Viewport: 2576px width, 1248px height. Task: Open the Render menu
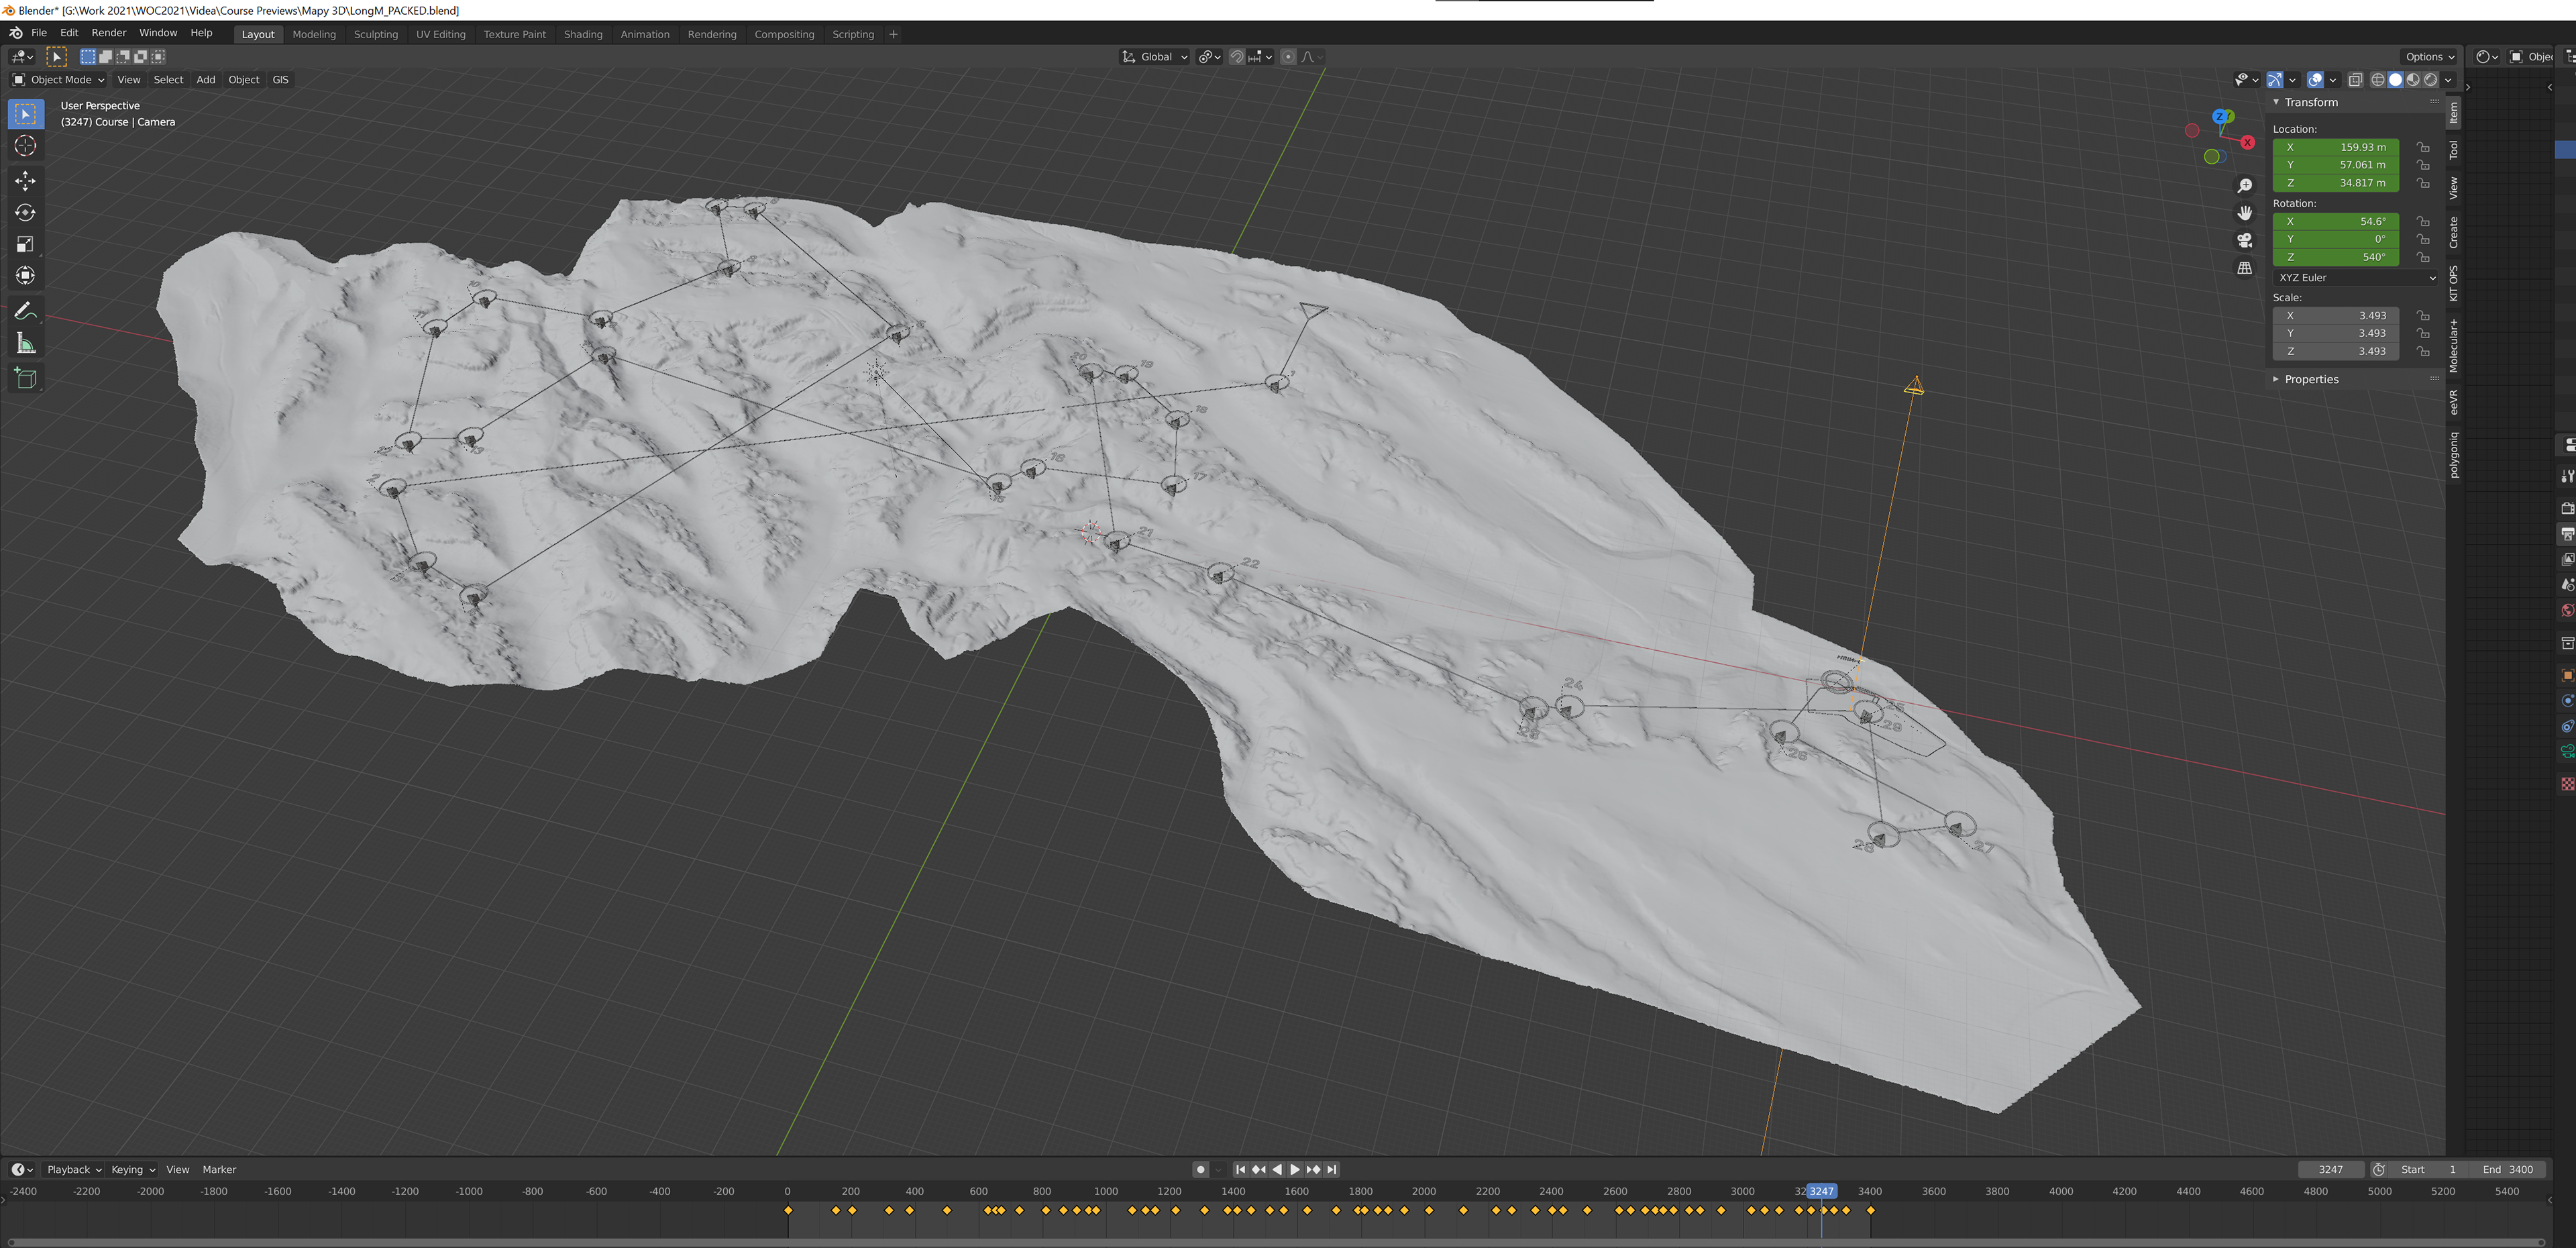click(108, 33)
